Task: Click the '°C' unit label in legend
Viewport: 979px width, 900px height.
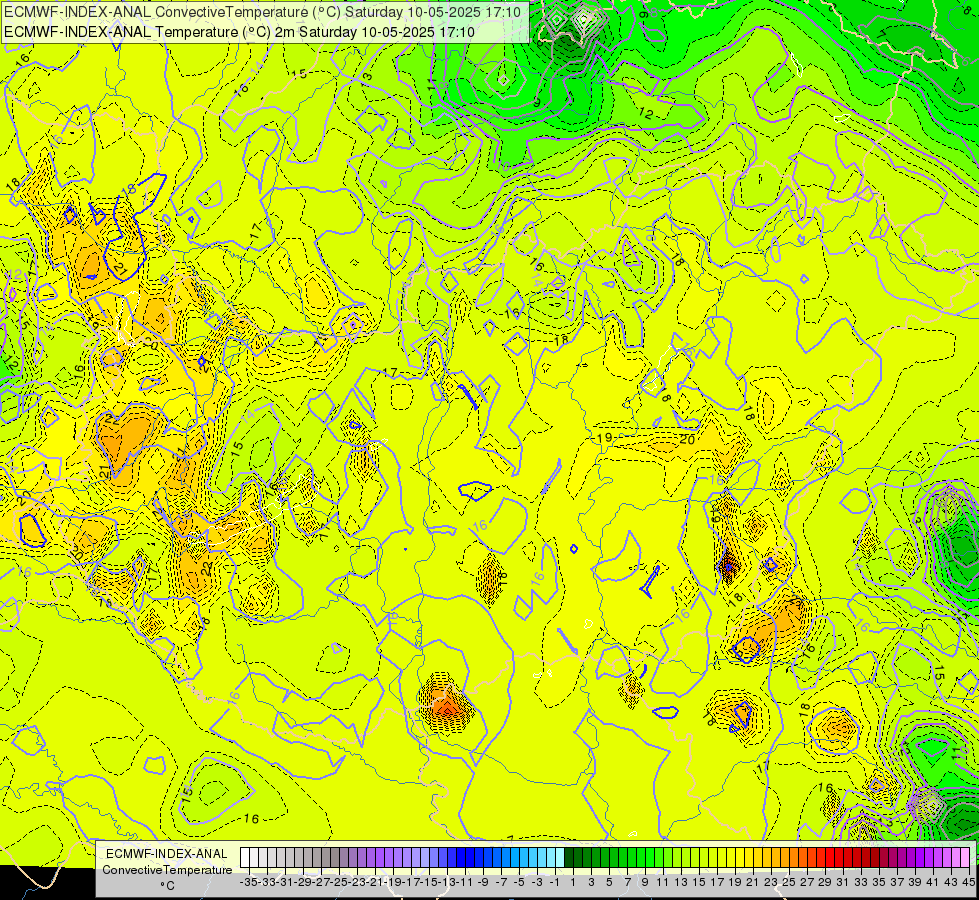Action: tap(167, 886)
